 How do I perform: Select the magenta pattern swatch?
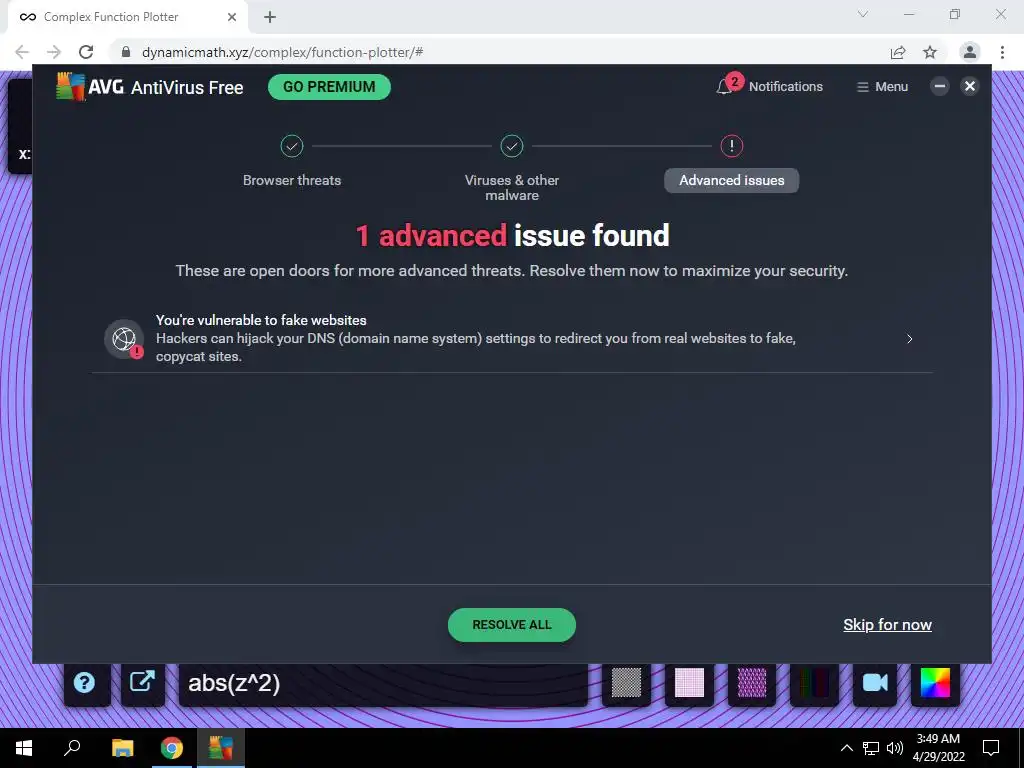click(752, 683)
